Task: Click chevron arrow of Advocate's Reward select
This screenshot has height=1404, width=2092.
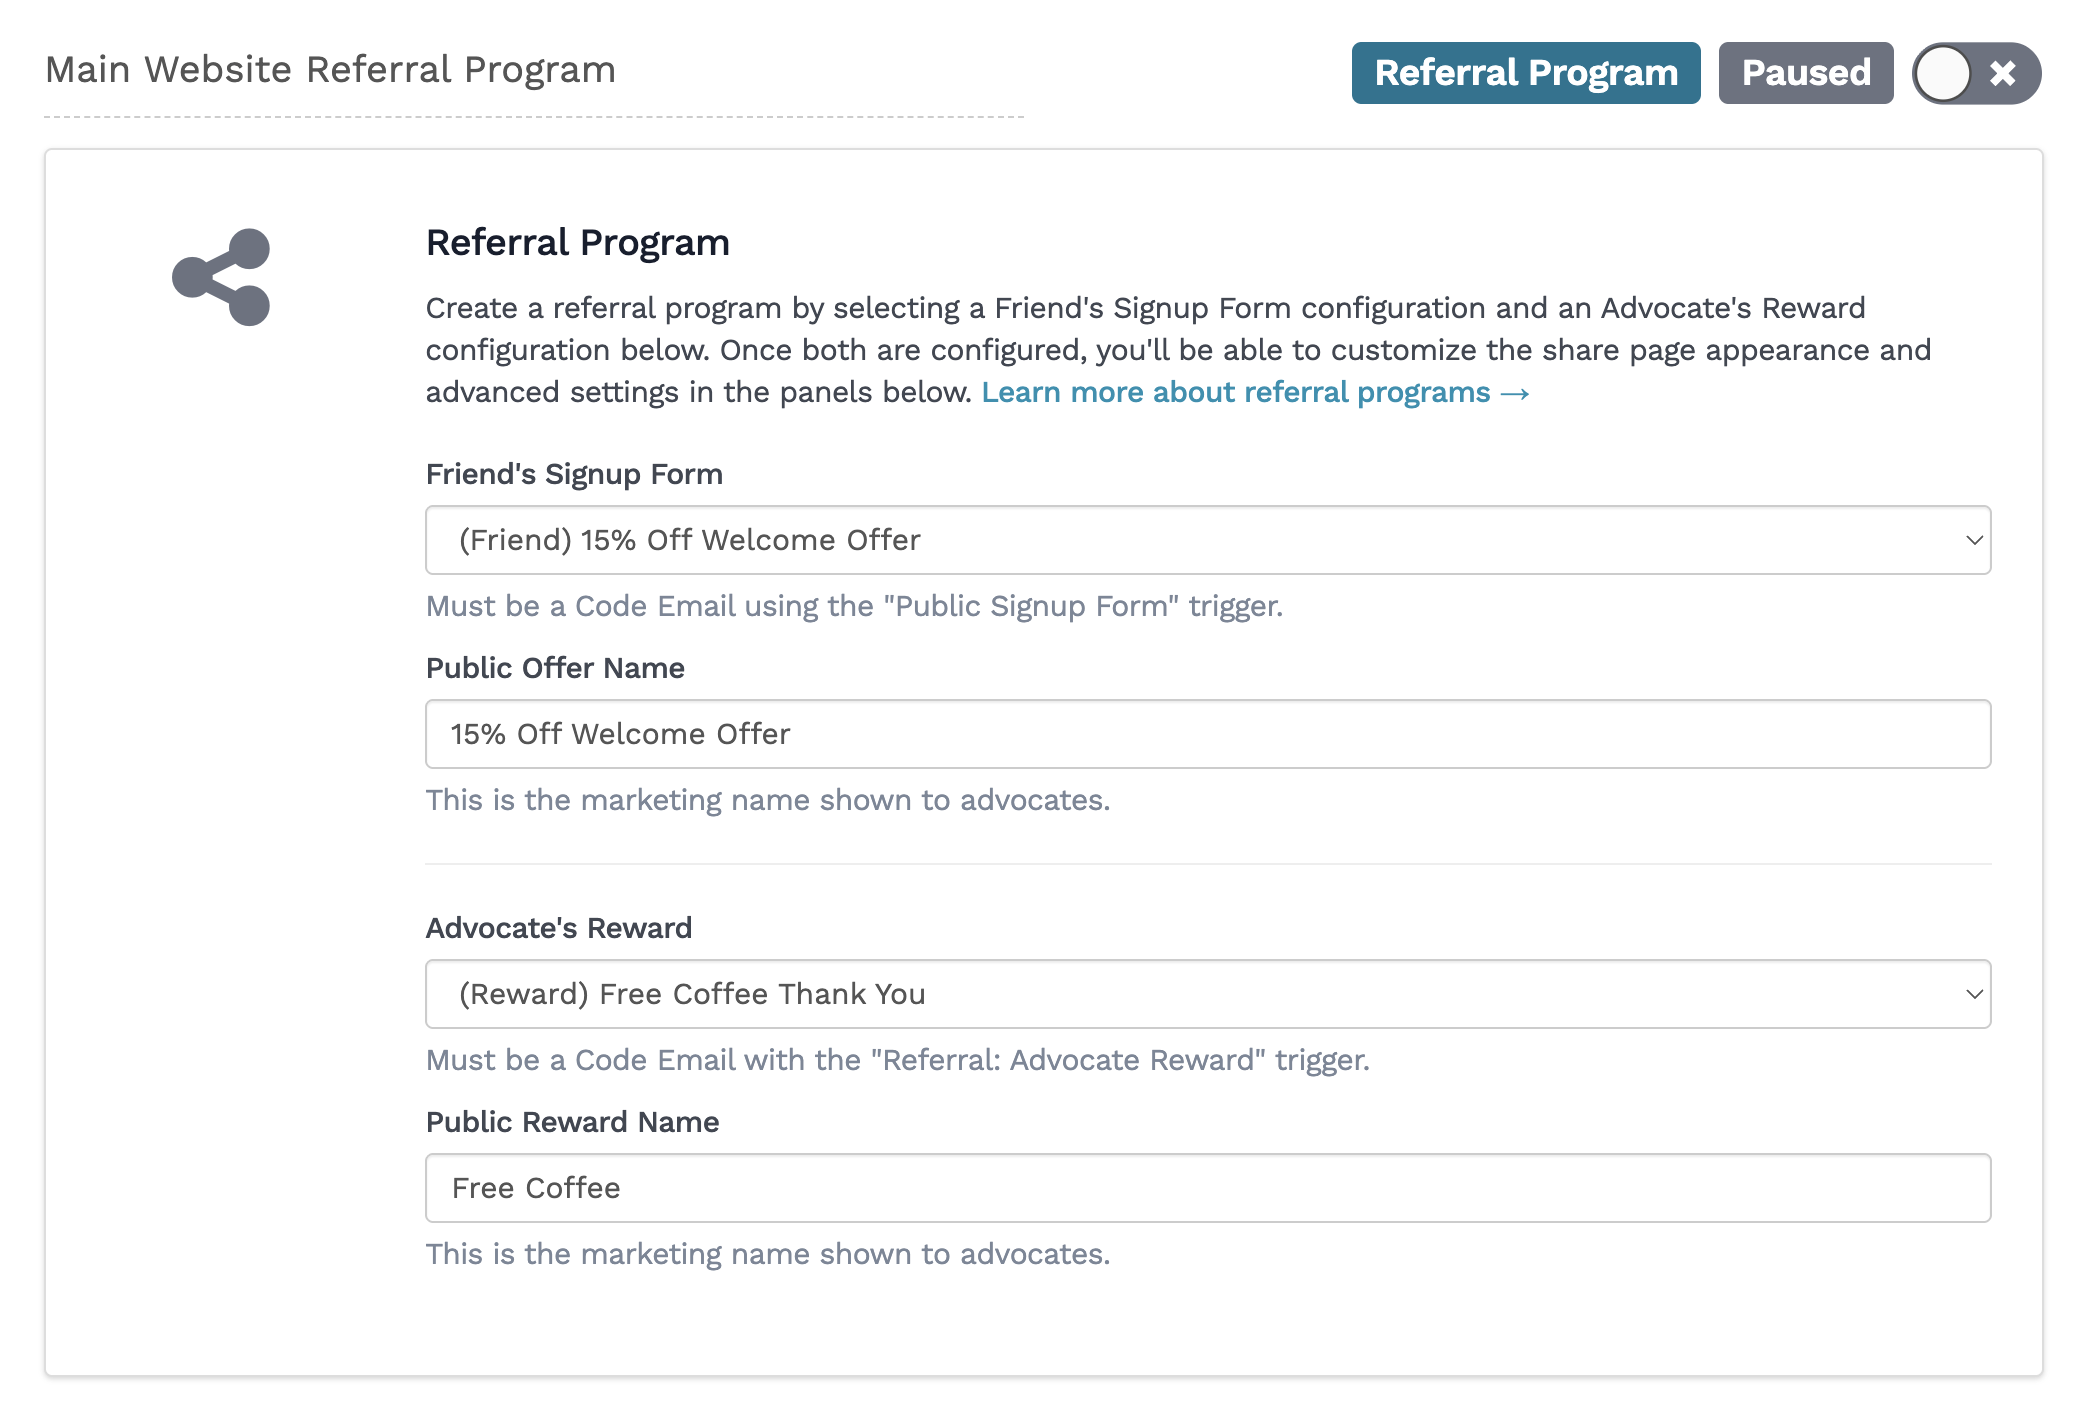Action: tap(1973, 994)
